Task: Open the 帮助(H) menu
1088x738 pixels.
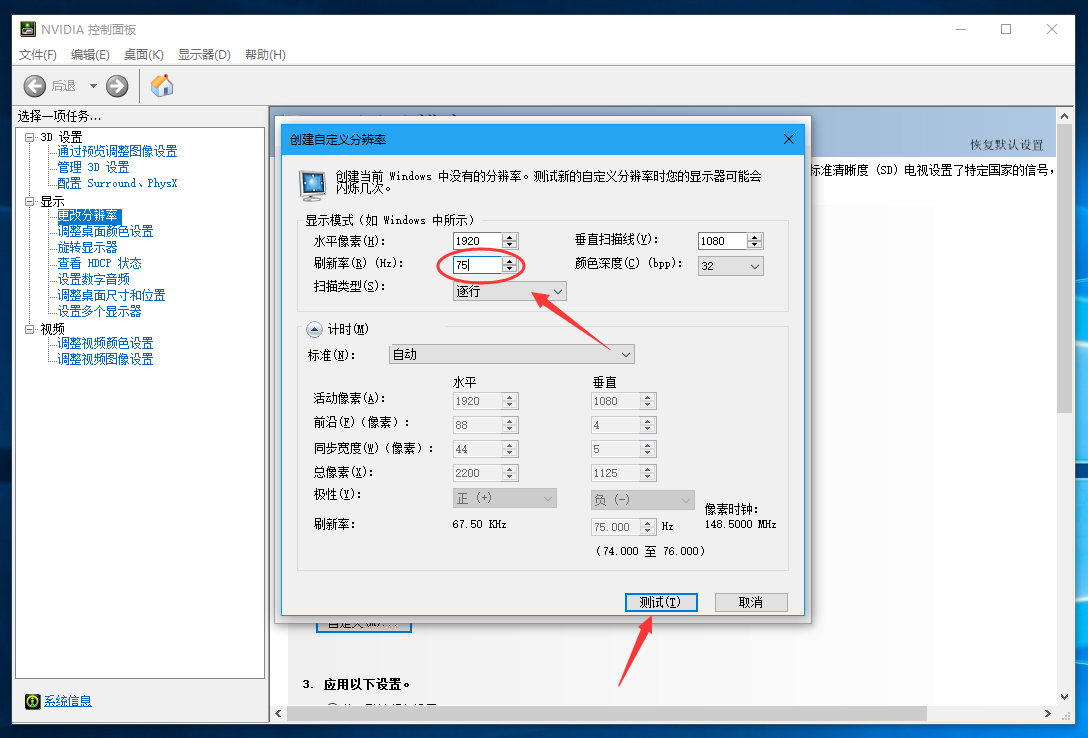Action: (265, 54)
